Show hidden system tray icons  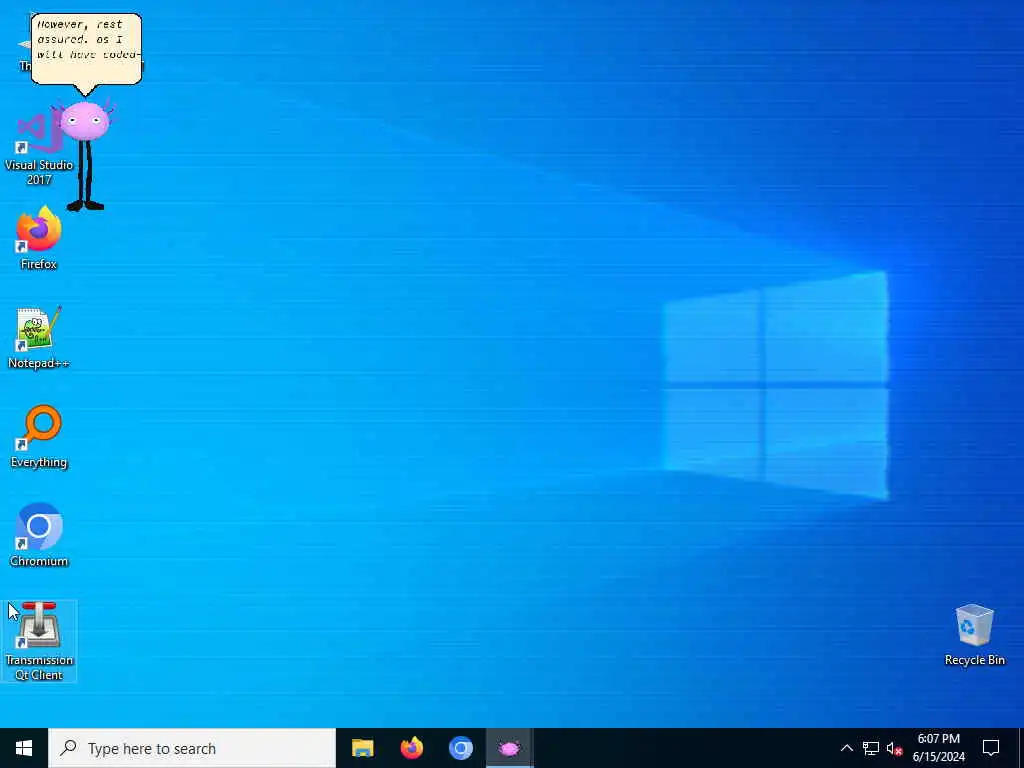point(846,748)
